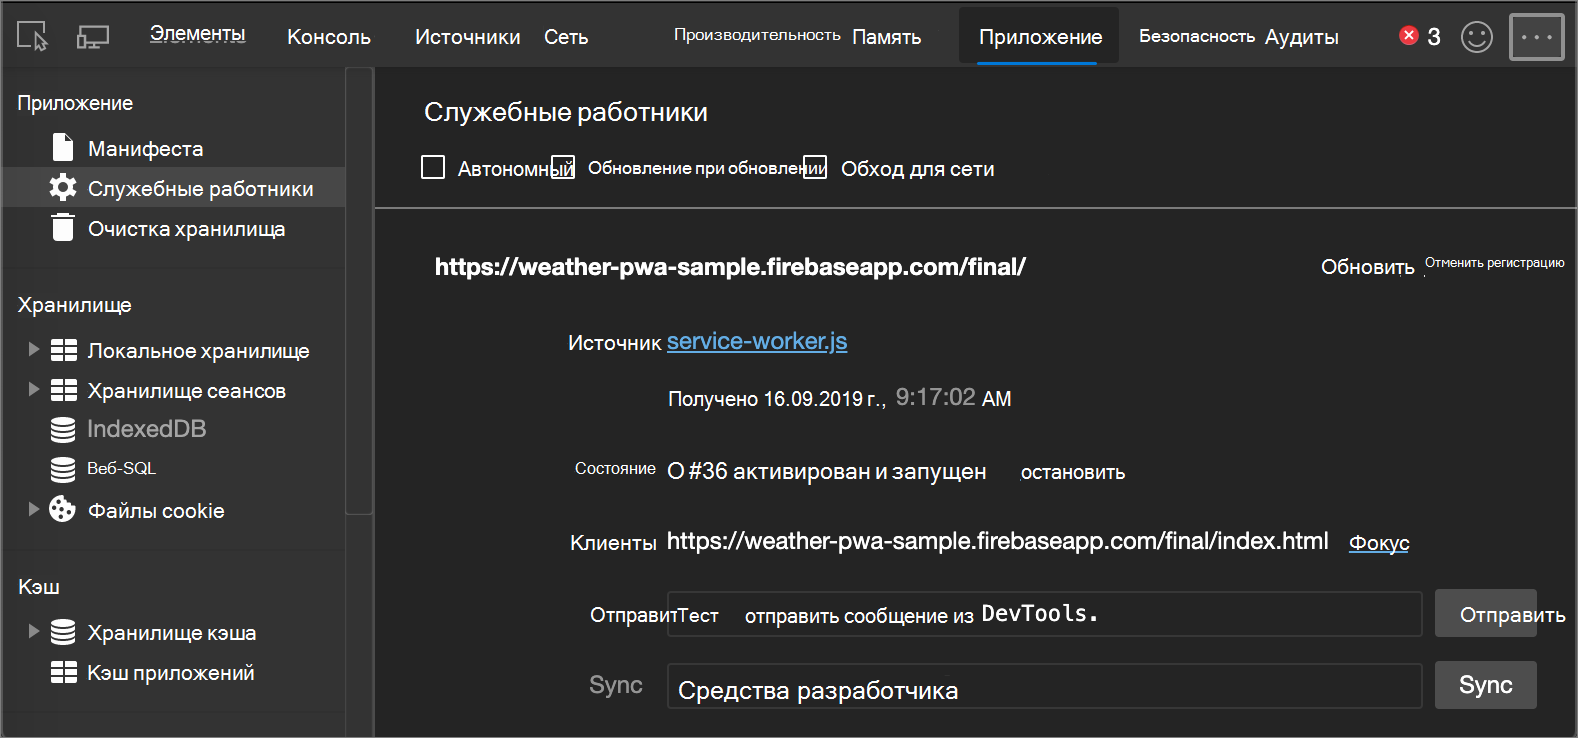Click the sidebar vertical scrollbar

[x=359, y=290]
